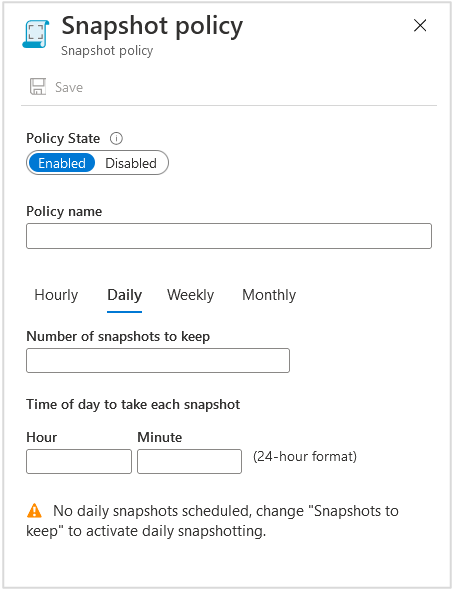Click the Policy State label
Viewport: 454px width, 592px height.
tap(63, 139)
